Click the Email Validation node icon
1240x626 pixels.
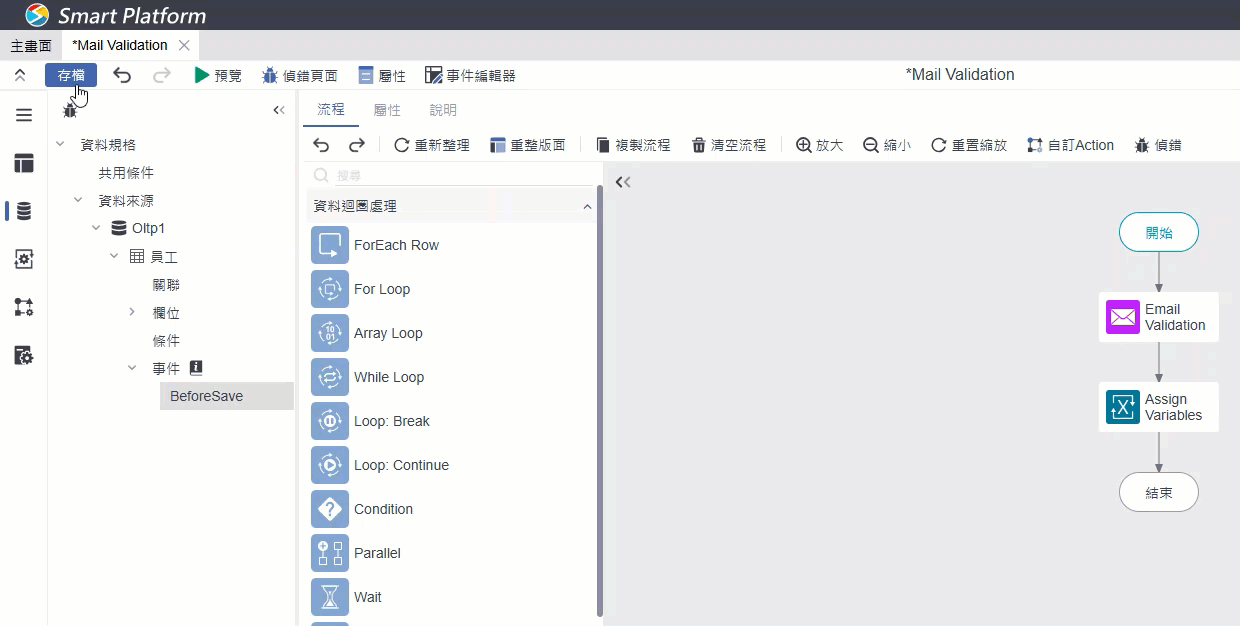click(x=1123, y=317)
